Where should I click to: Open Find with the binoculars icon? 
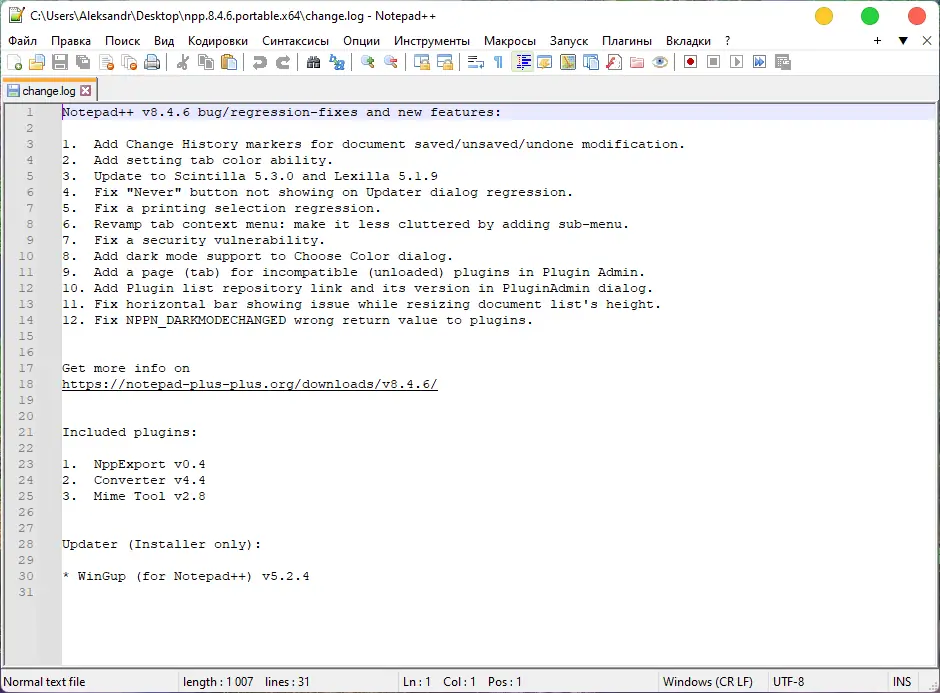tap(313, 62)
